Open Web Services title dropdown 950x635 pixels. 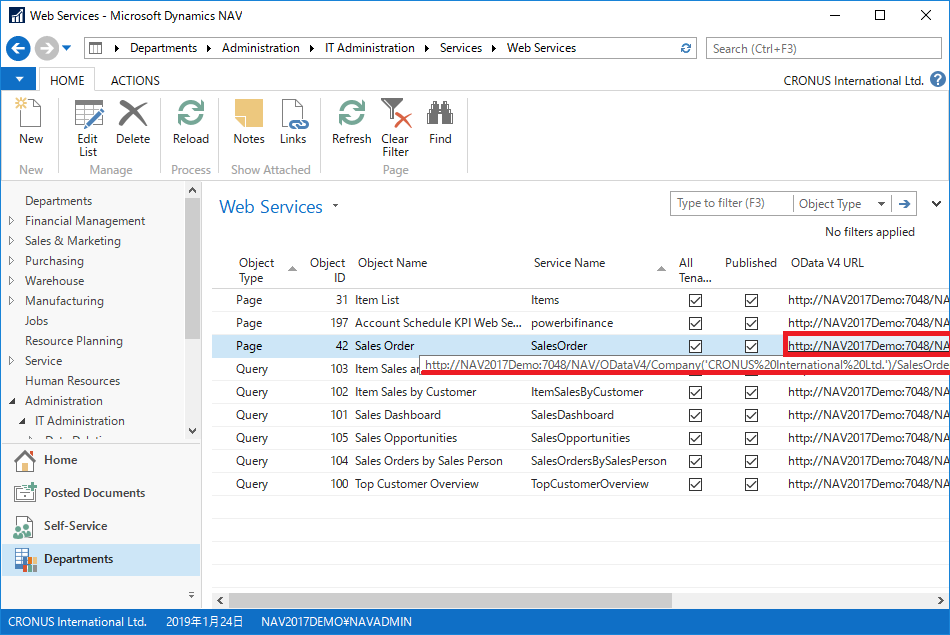(x=335, y=206)
